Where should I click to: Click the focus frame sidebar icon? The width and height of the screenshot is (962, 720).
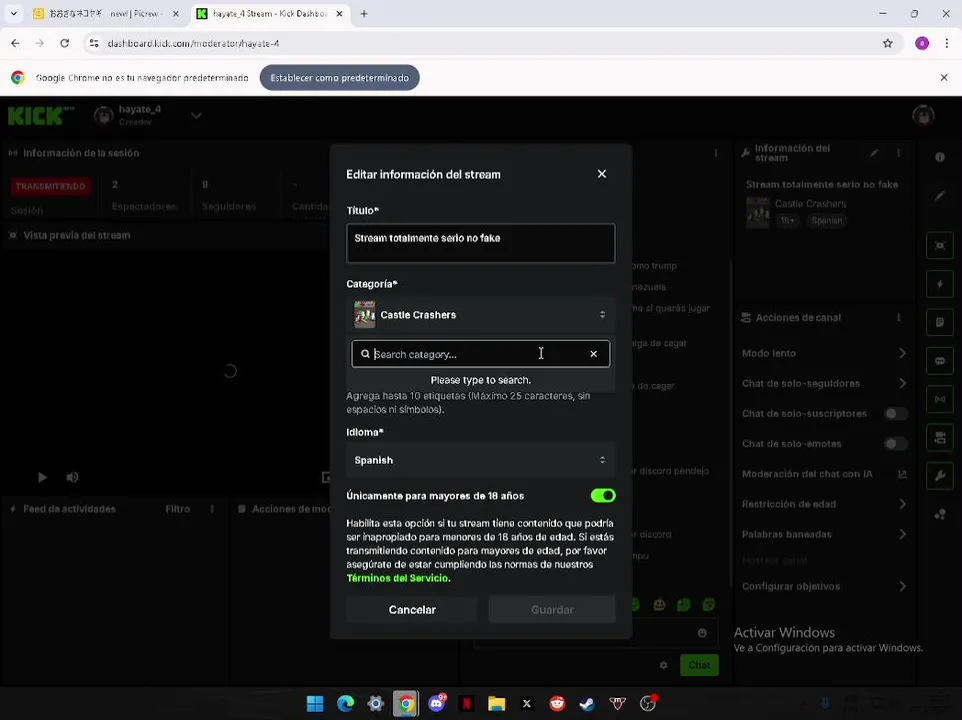(939, 246)
